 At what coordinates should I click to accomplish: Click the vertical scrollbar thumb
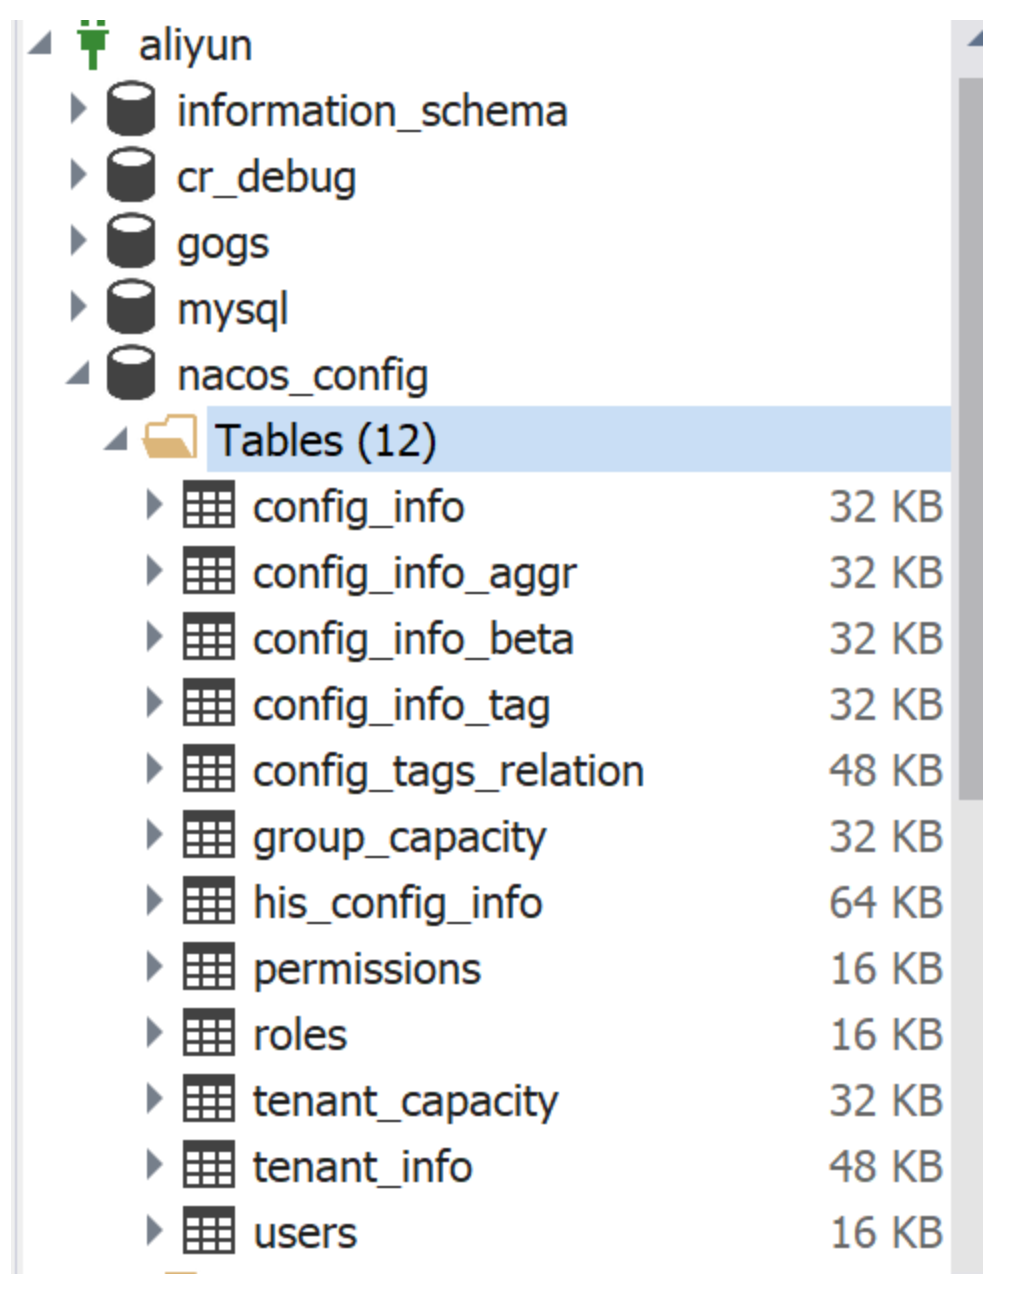coord(970,440)
